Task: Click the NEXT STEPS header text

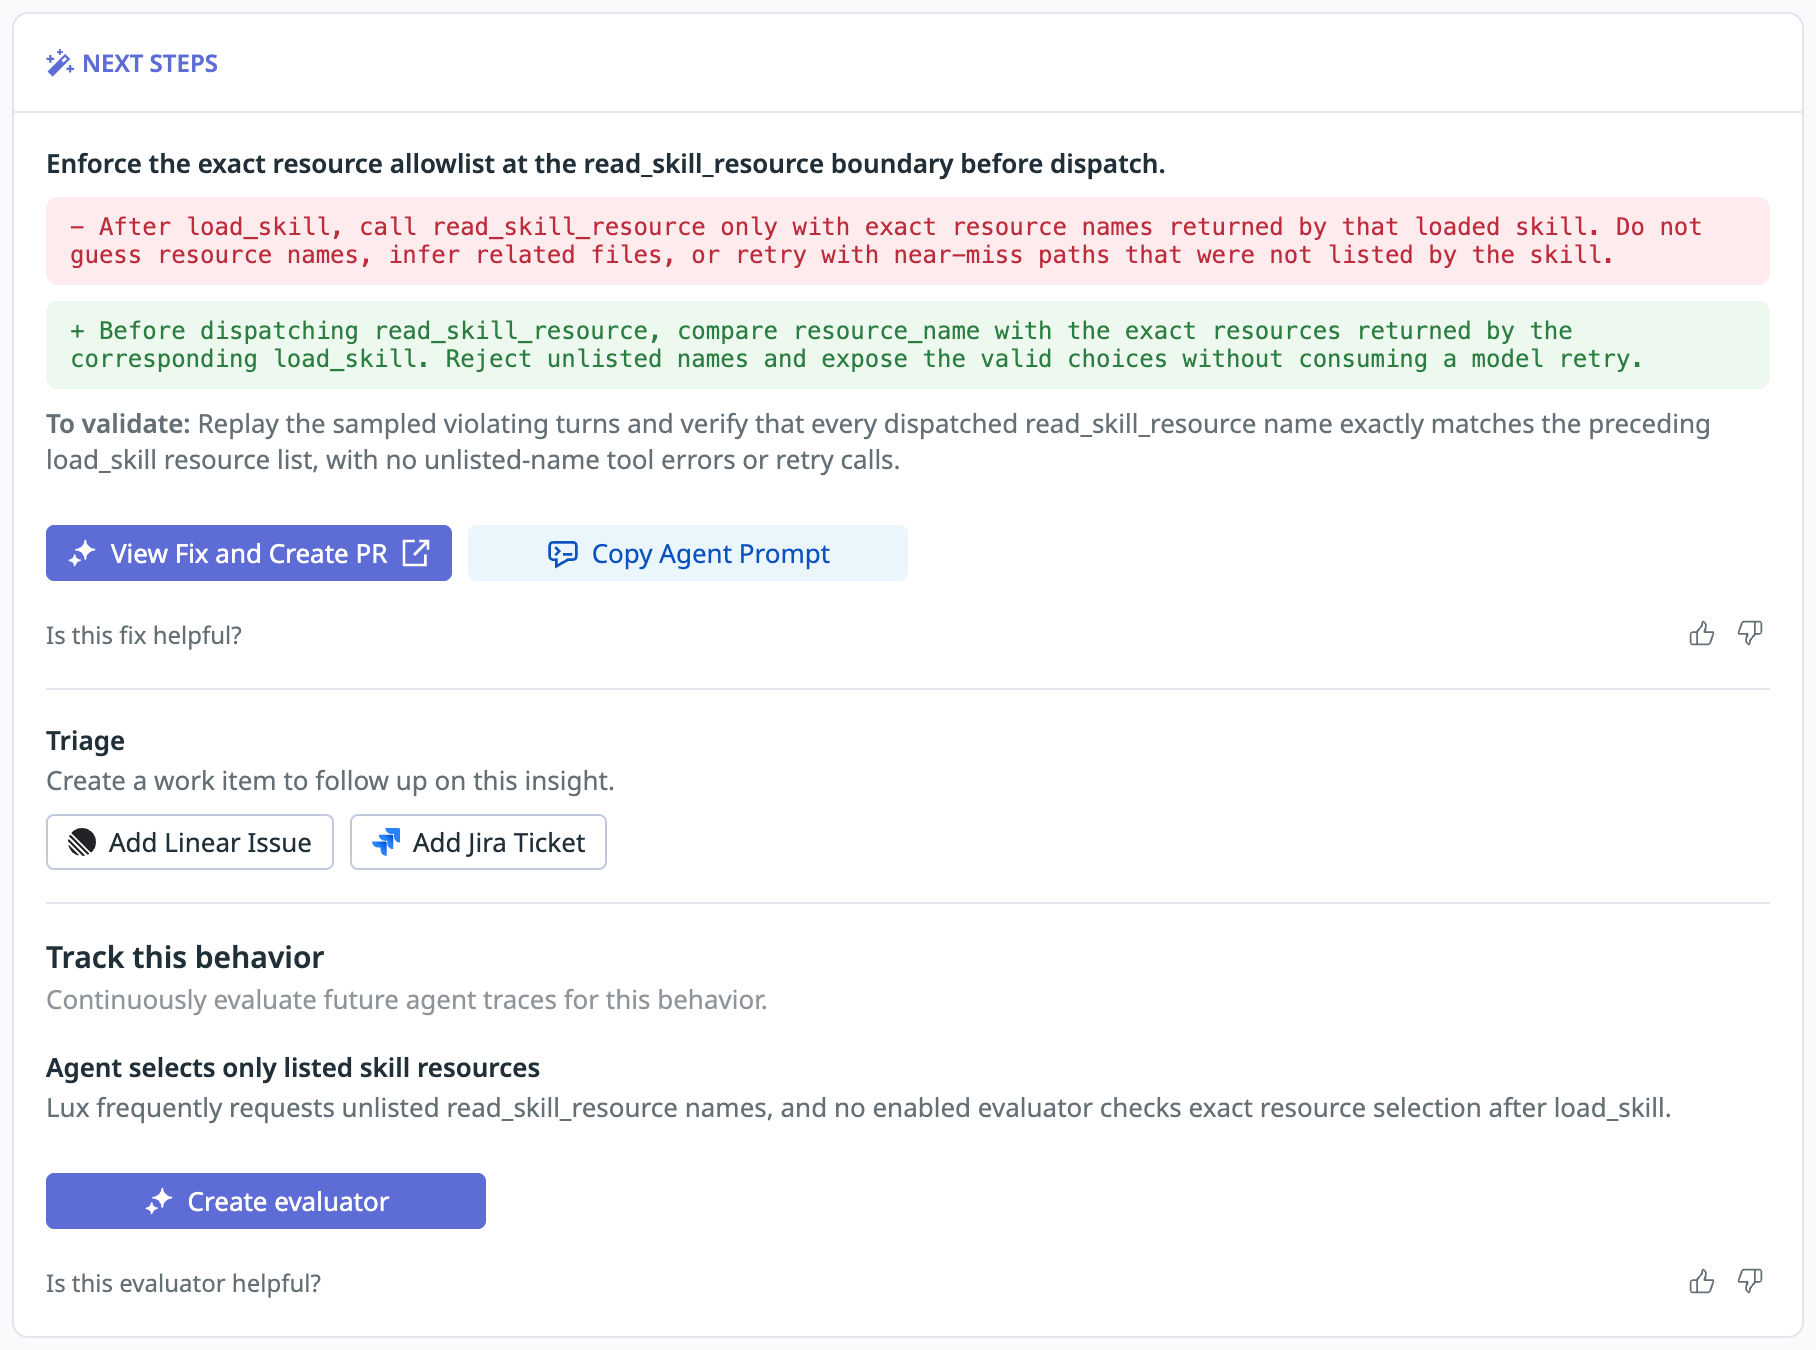Action: 150,63
